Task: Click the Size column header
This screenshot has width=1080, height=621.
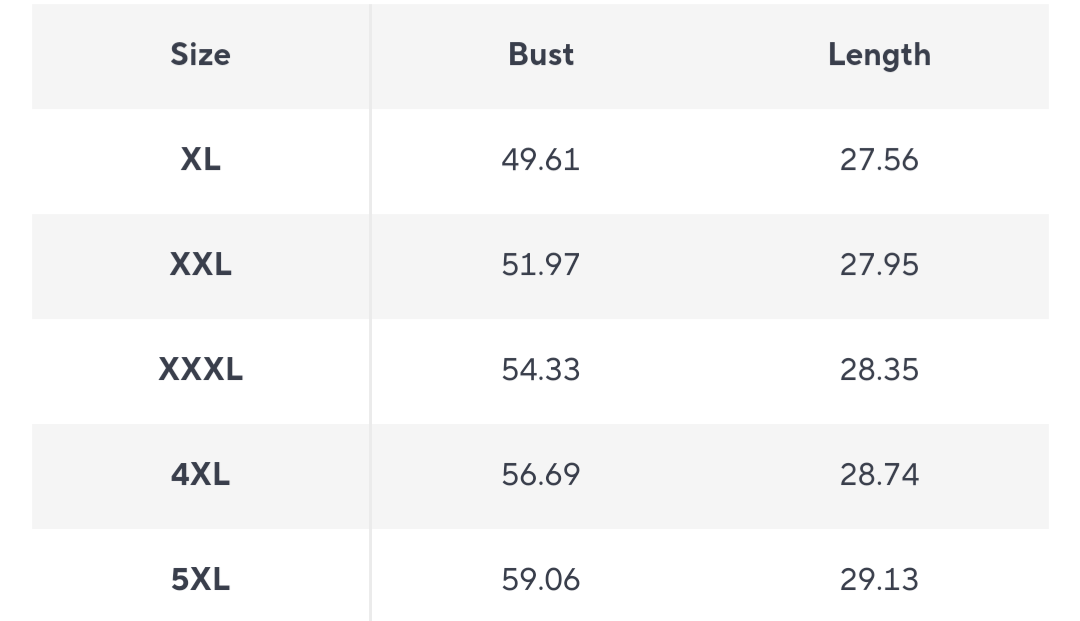Action: [200, 55]
